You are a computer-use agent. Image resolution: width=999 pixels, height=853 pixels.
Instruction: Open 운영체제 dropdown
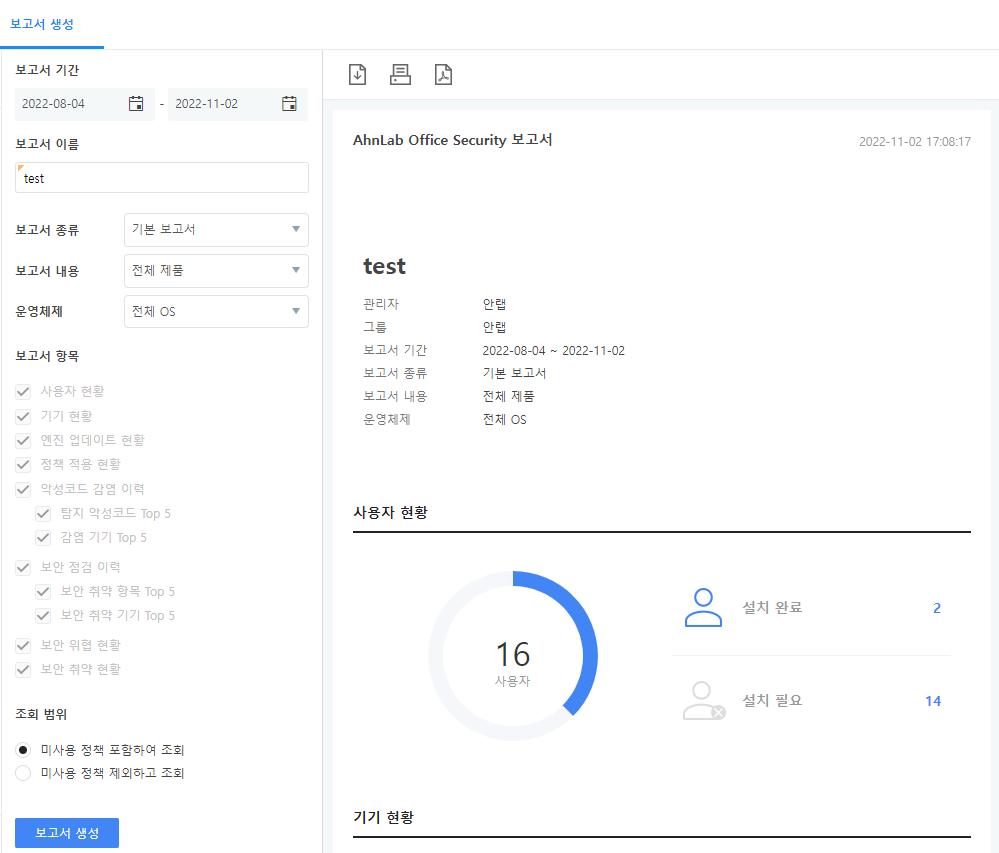click(x=216, y=312)
